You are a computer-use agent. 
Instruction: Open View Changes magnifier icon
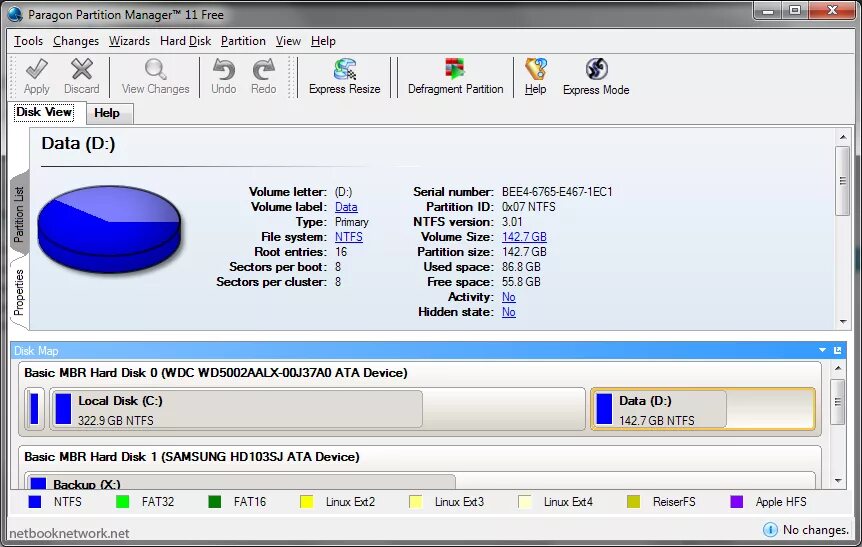(156, 69)
